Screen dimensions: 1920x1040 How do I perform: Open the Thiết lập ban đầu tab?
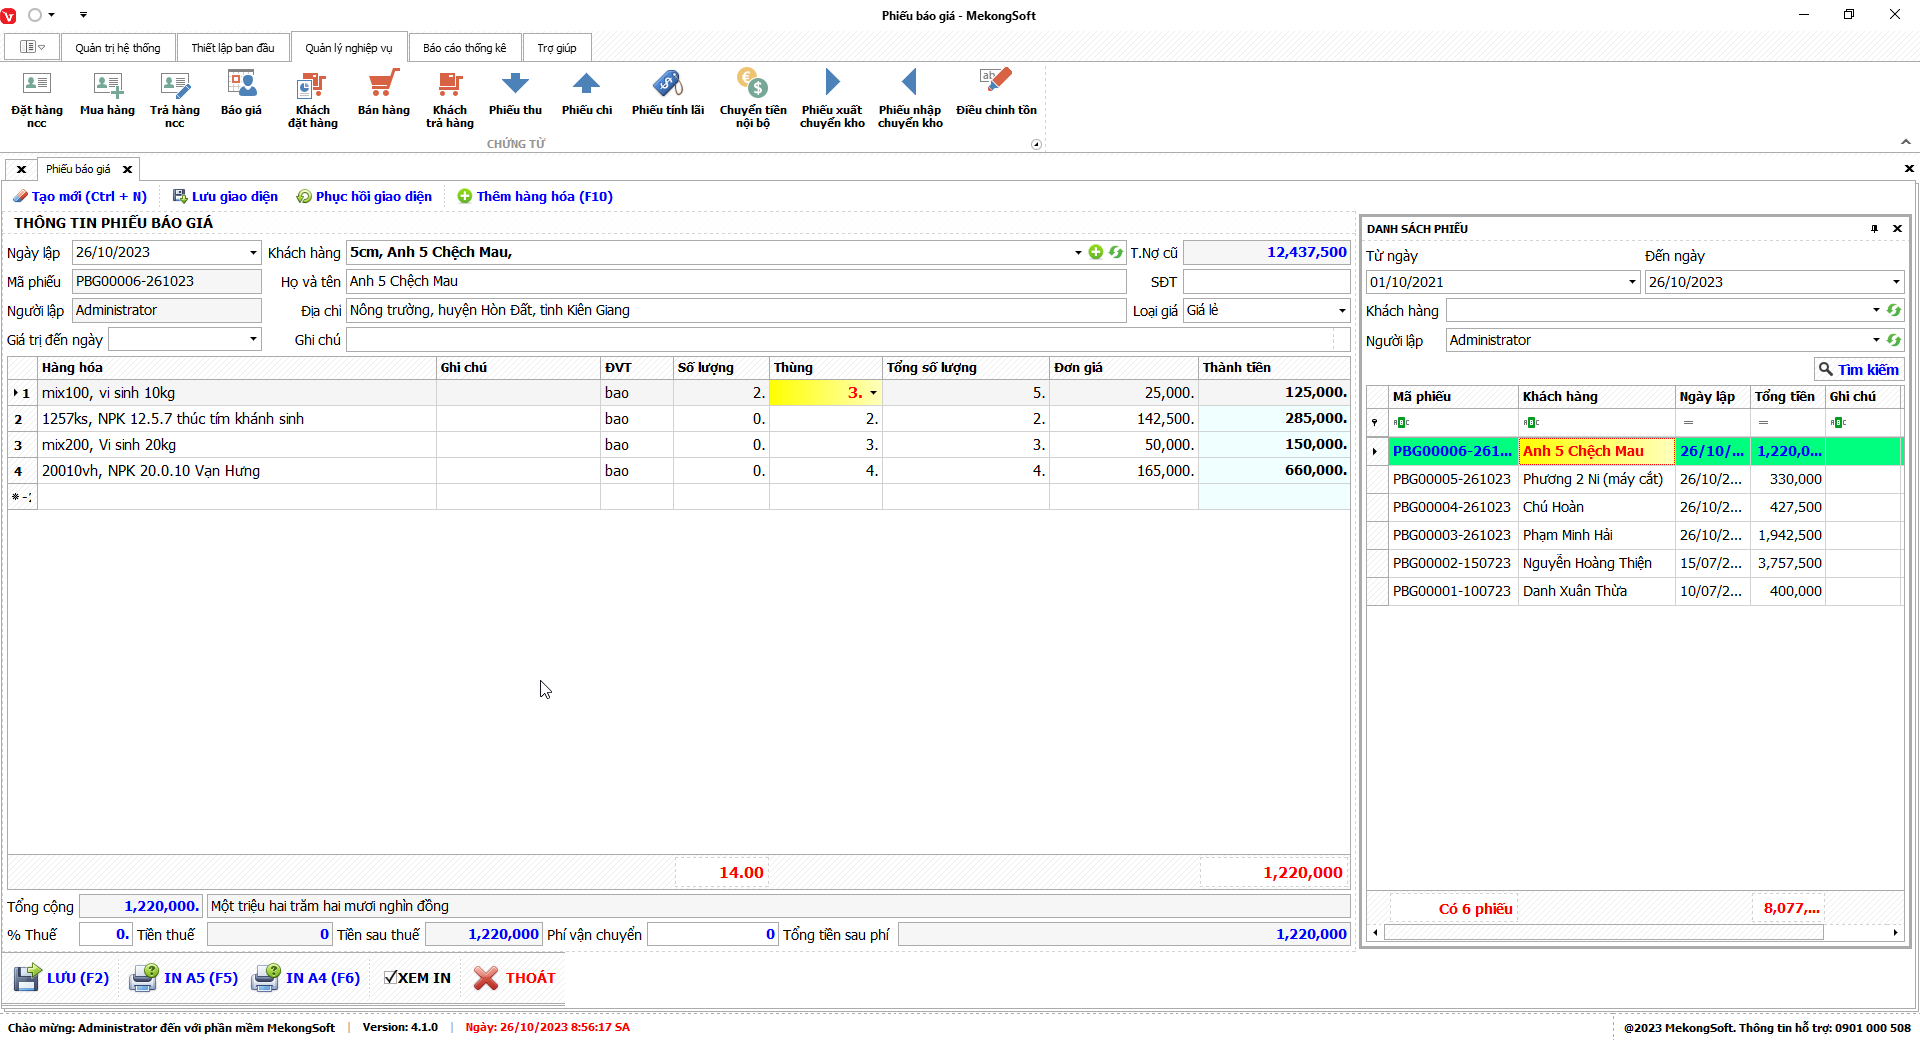click(232, 48)
